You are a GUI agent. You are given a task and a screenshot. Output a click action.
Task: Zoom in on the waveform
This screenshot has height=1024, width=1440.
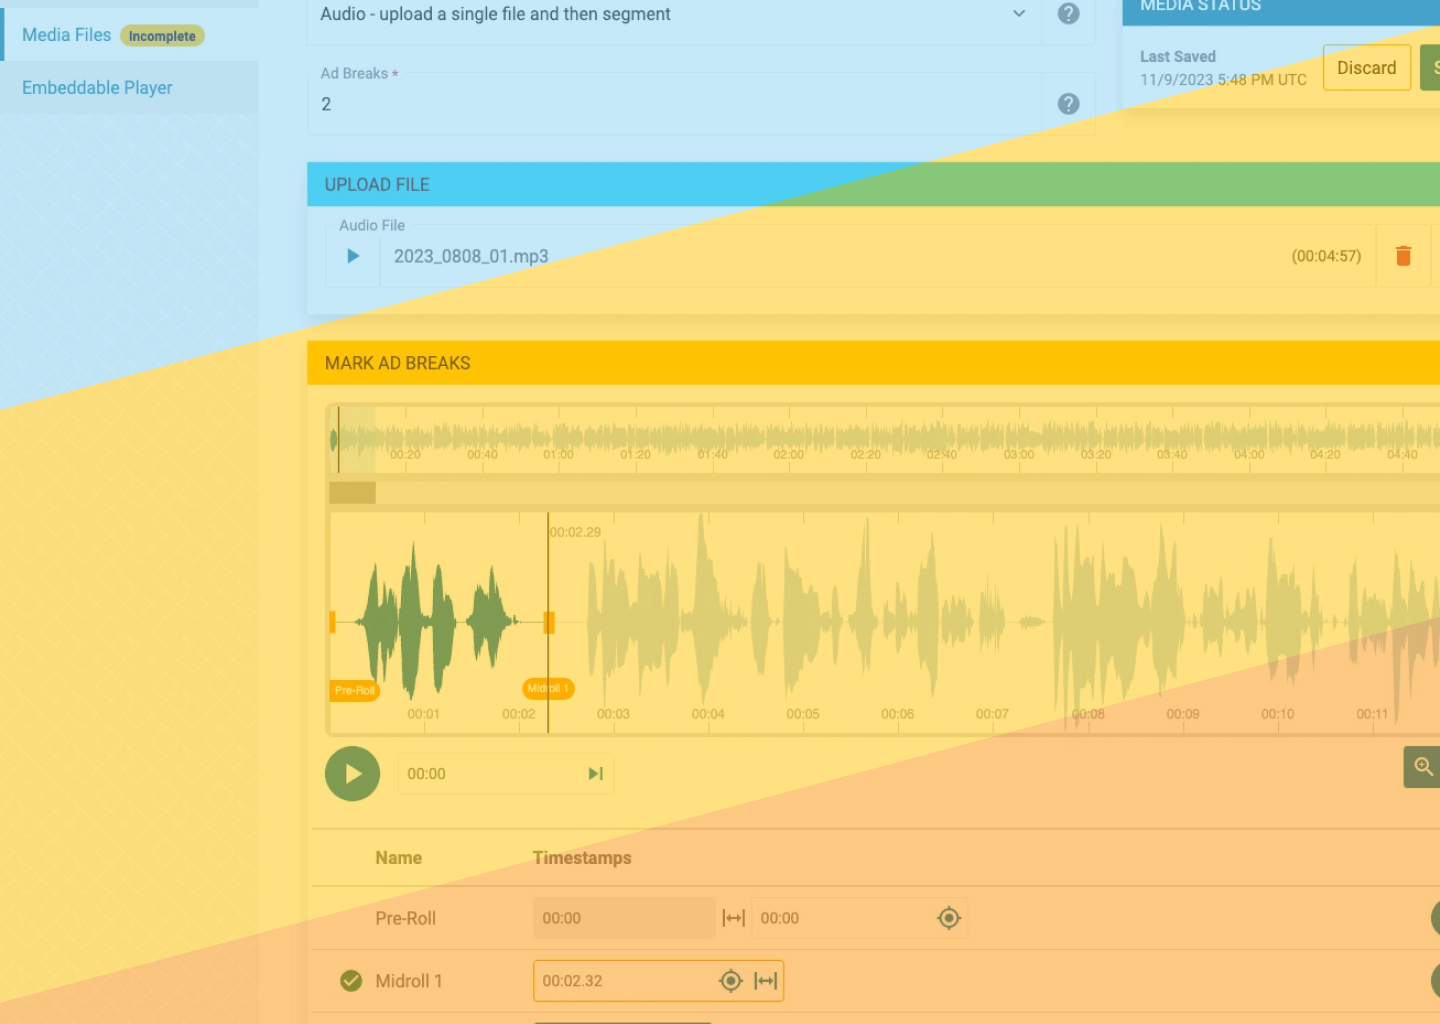pyautogui.click(x=1422, y=767)
